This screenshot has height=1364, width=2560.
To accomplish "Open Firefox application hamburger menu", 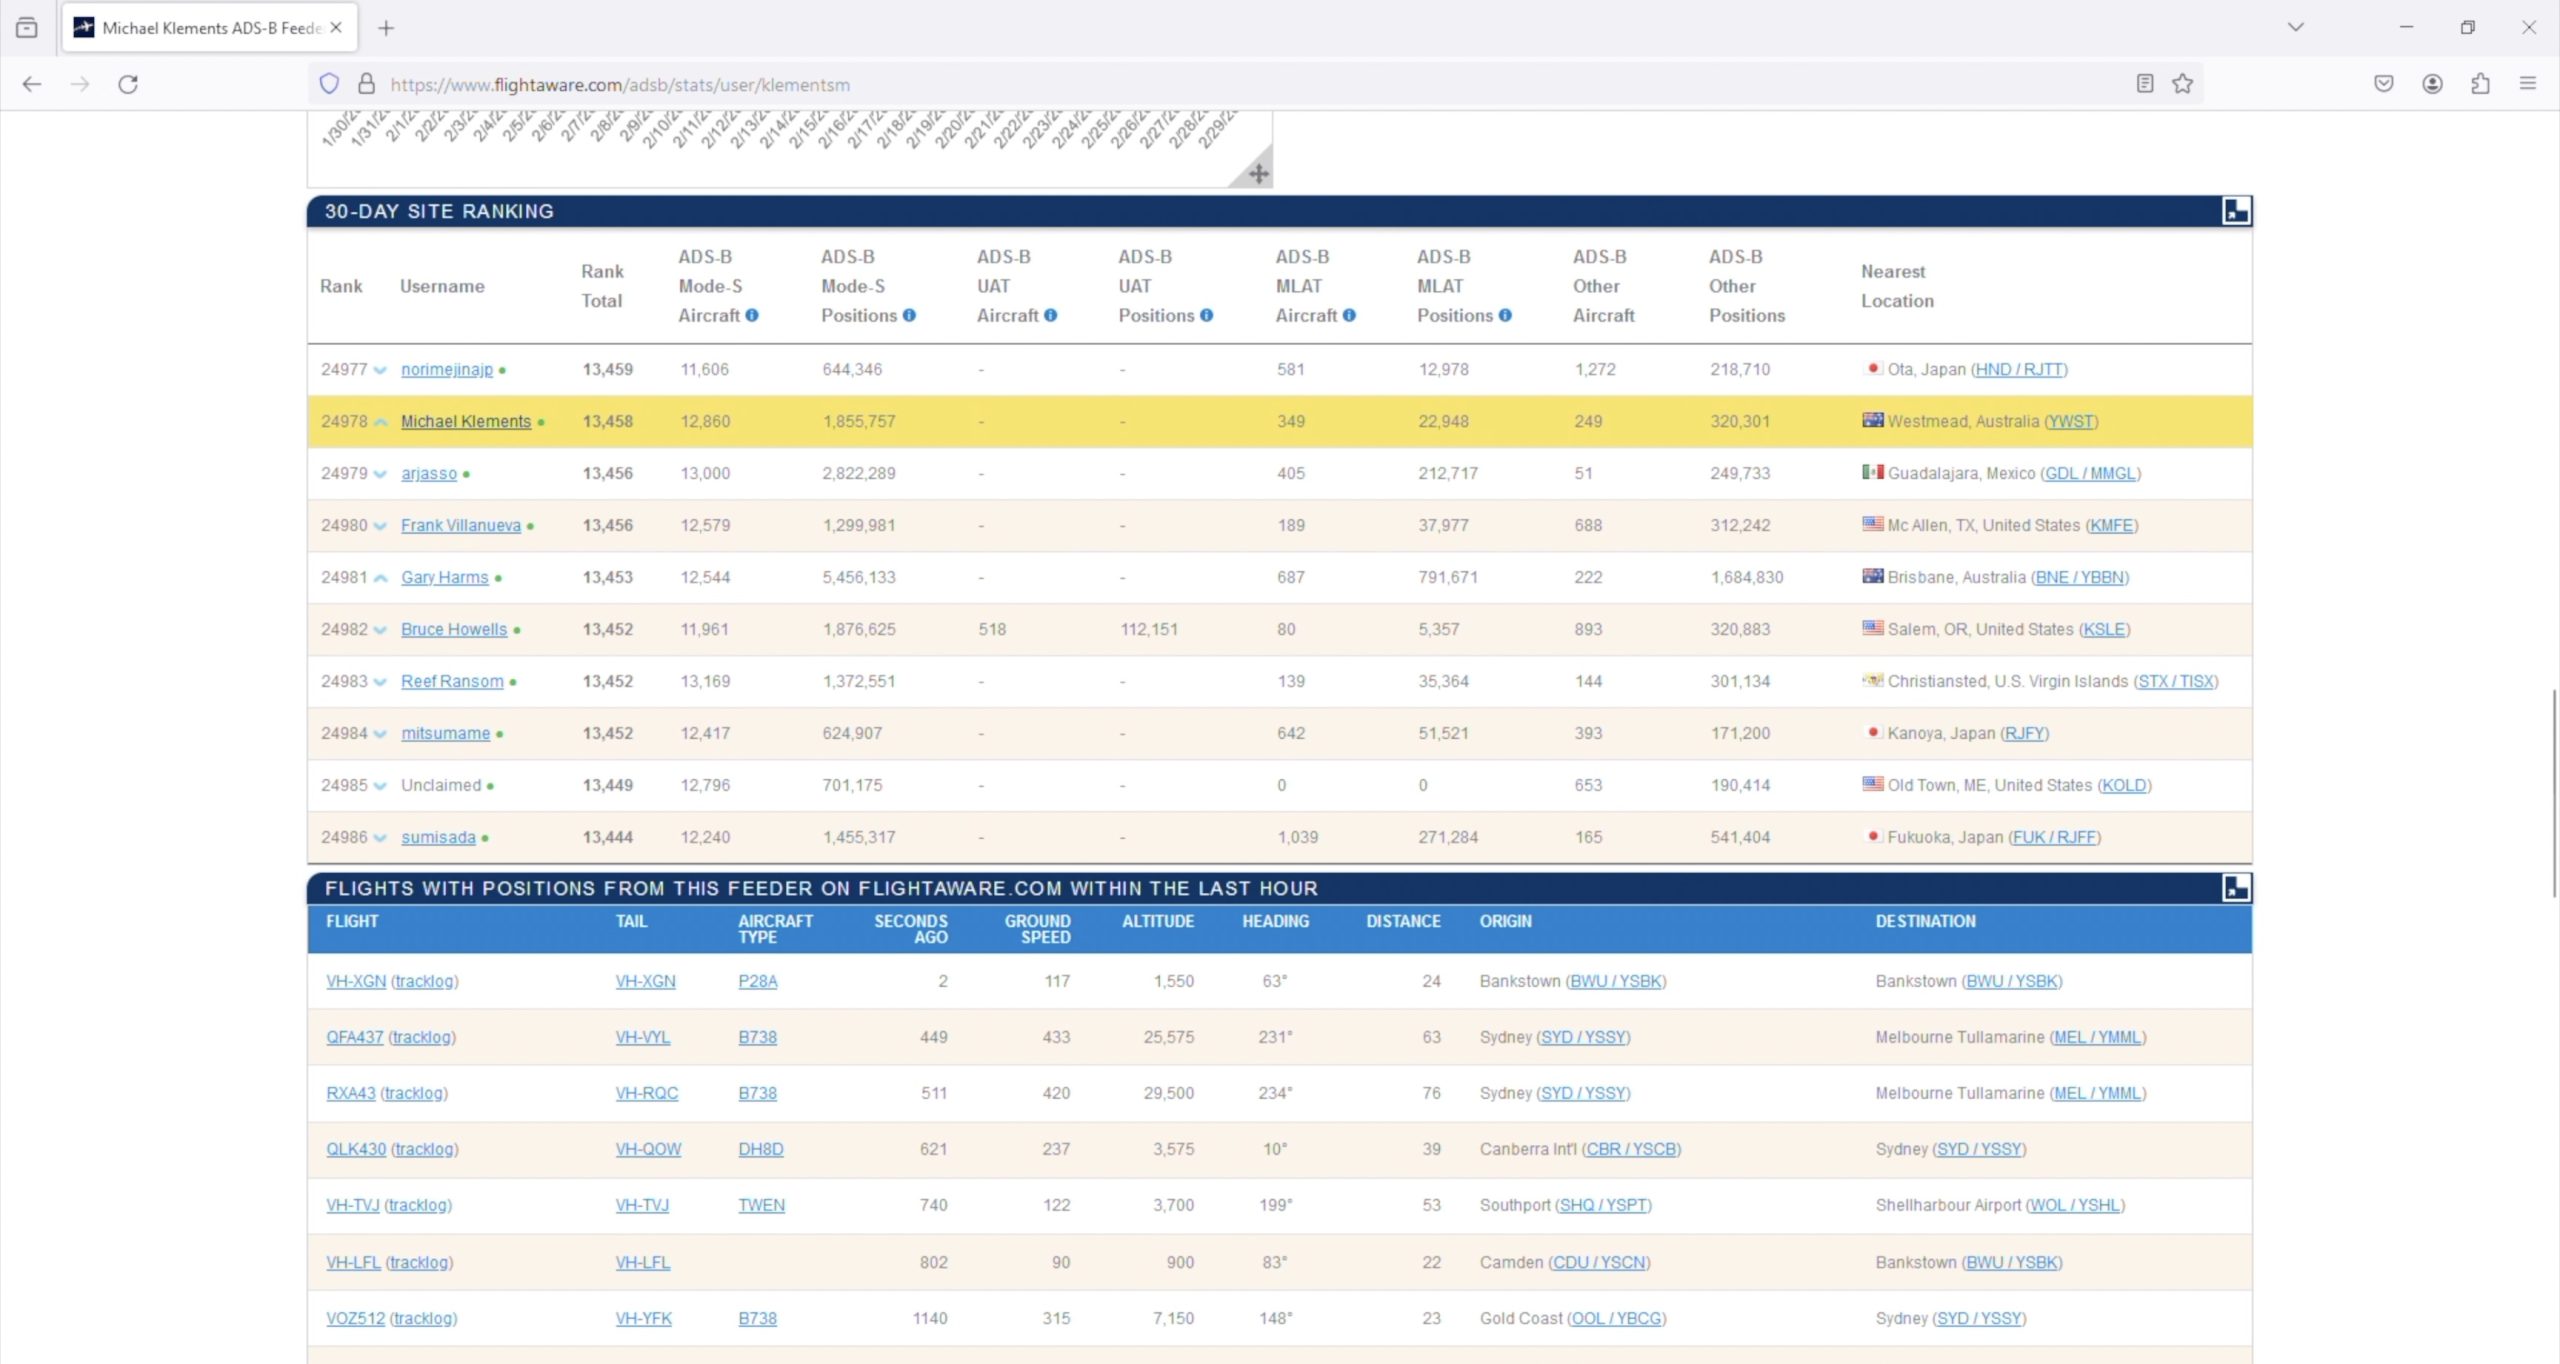I will pos(2527,84).
